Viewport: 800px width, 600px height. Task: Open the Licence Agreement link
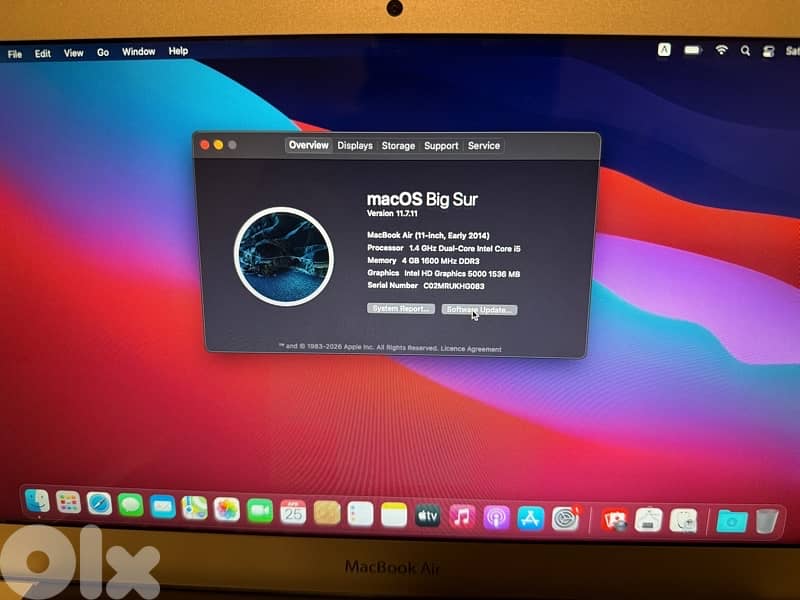point(471,349)
